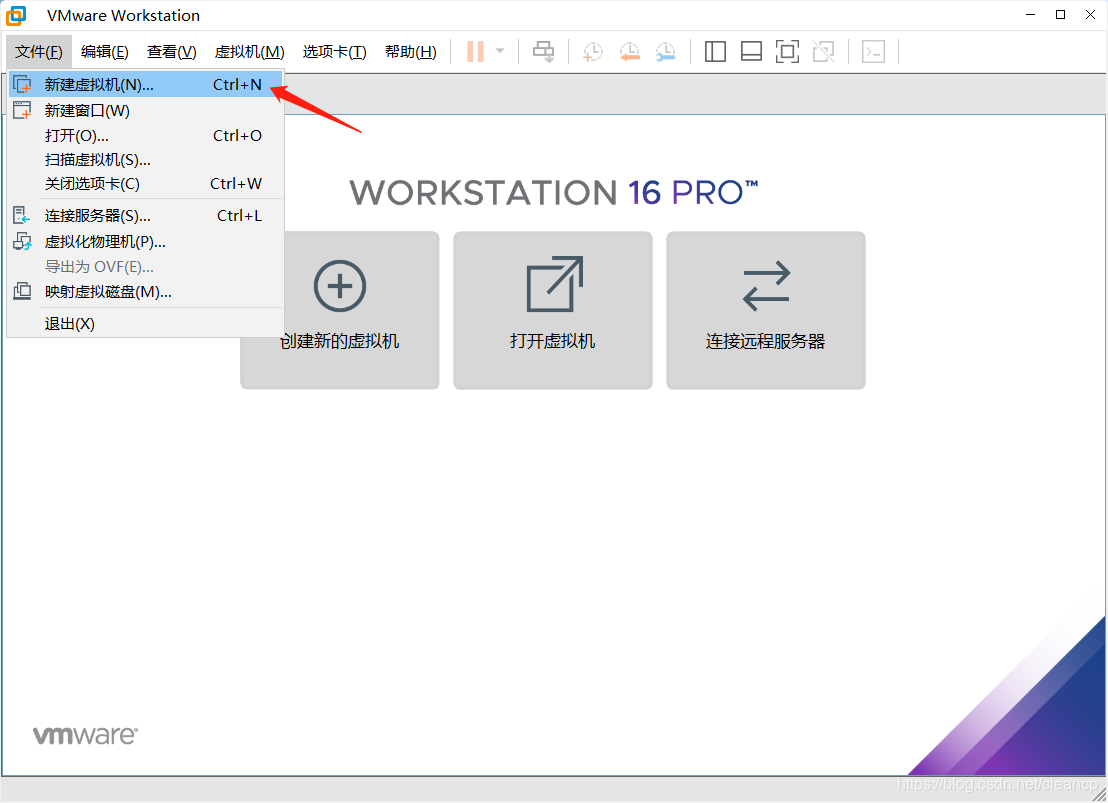Screen dimensions: 1108x803
Task: Click the full screen mode icon
Action: (x=787, y=52)
